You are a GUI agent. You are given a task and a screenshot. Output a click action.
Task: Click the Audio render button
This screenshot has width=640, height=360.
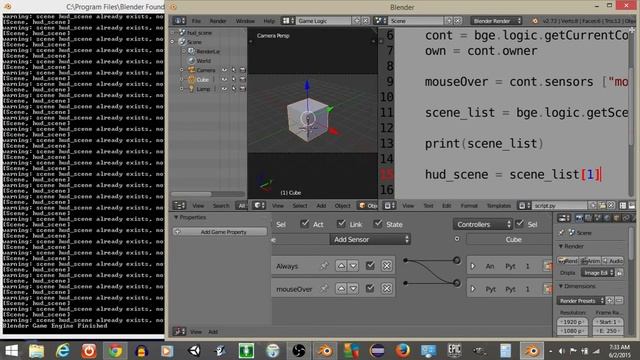pyautogui.click(x=613, y=261)
